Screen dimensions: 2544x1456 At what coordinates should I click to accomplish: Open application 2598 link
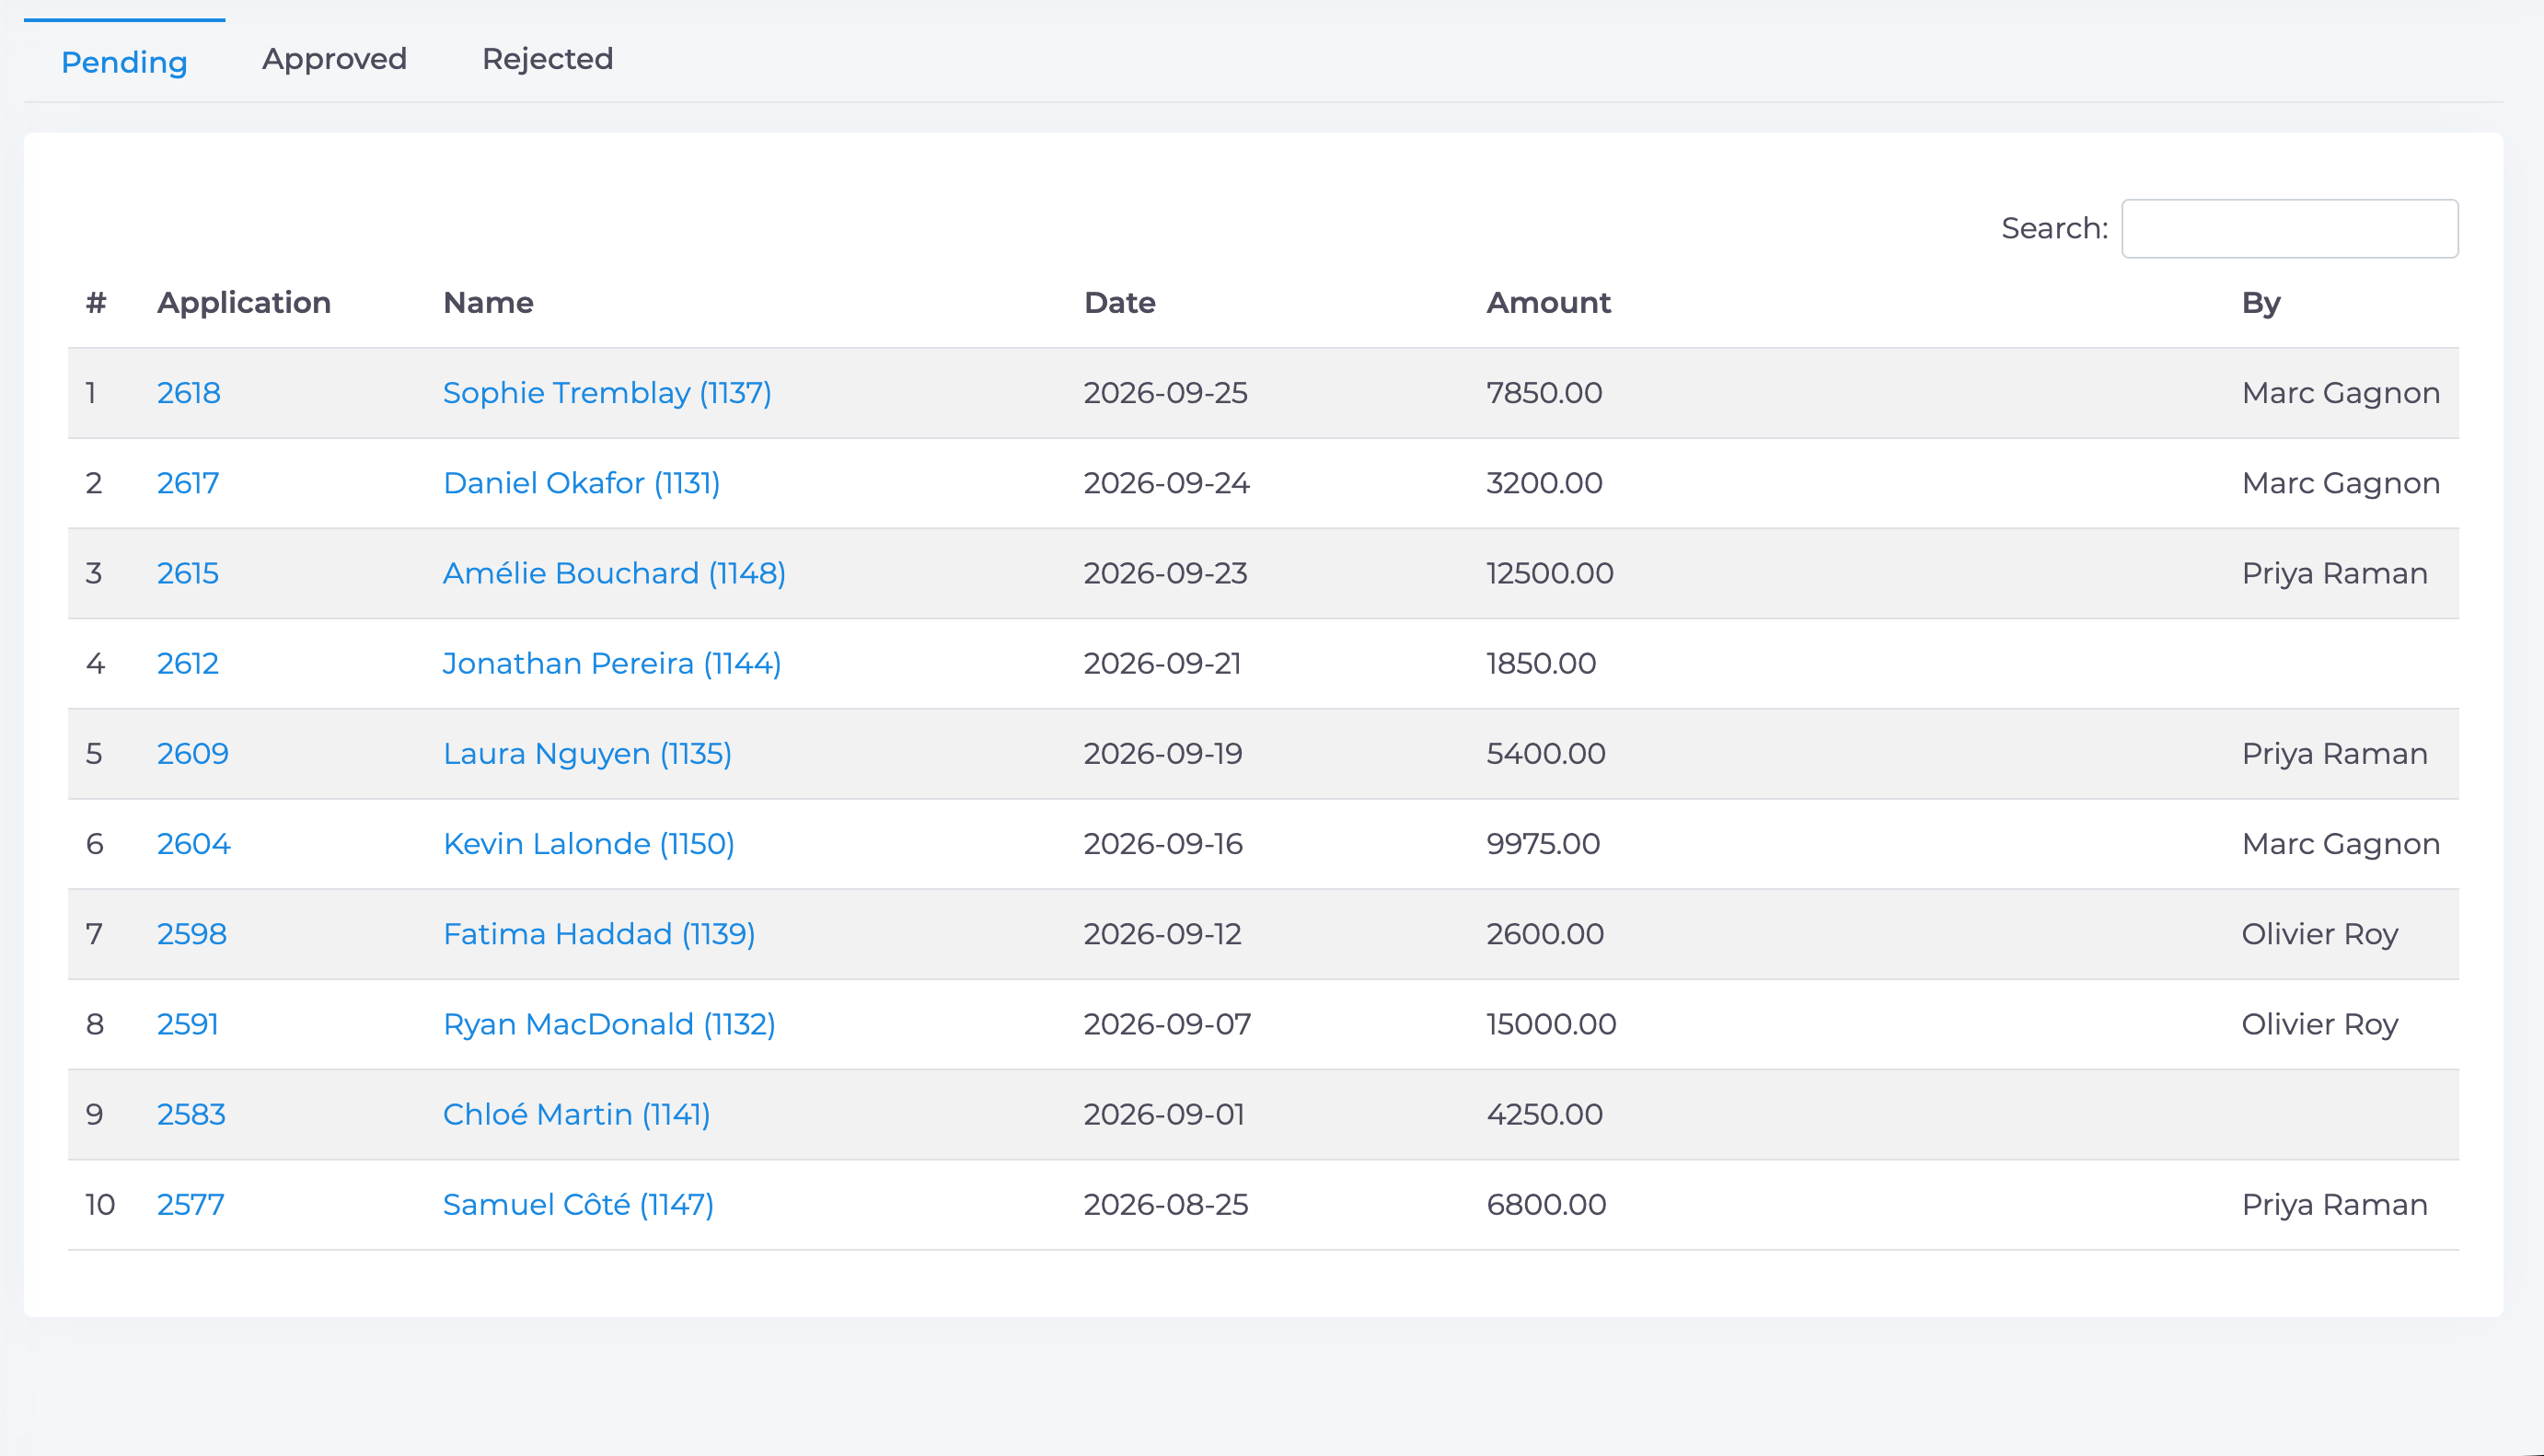pyautogui.click(x=192, y=934)
